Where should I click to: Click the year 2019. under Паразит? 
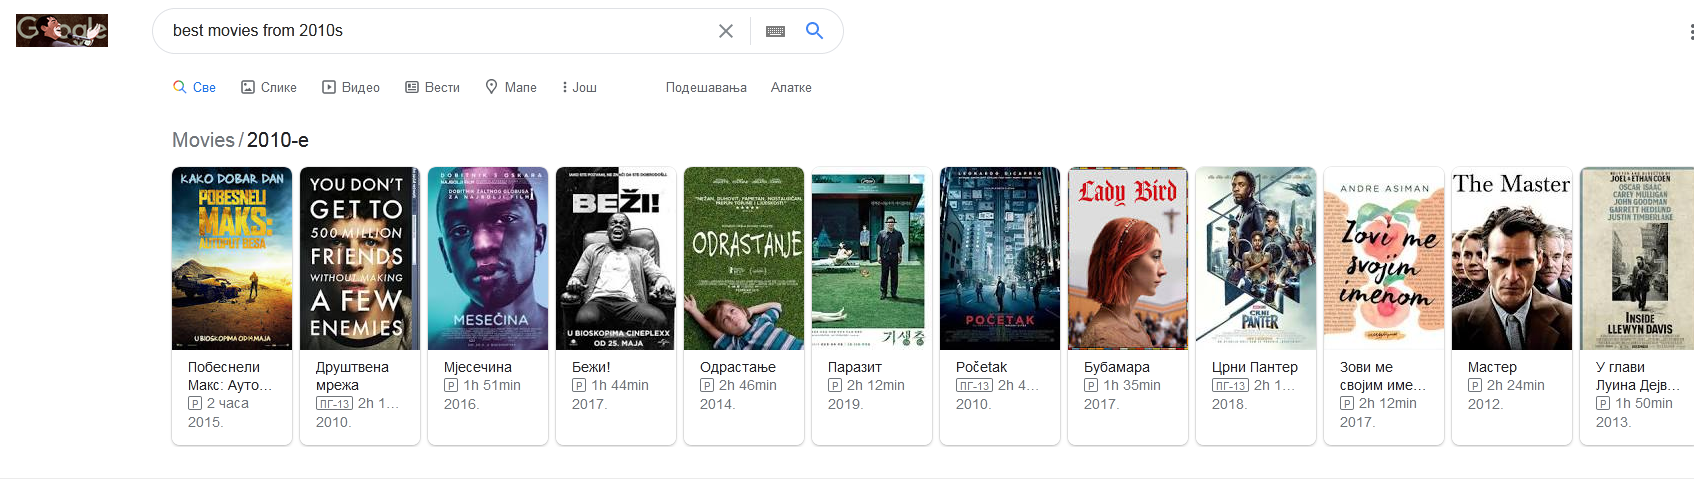click(x=844, y=404)
